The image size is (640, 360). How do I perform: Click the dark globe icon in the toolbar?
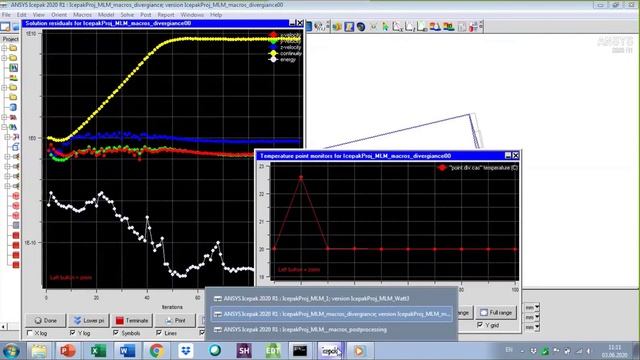361,27
